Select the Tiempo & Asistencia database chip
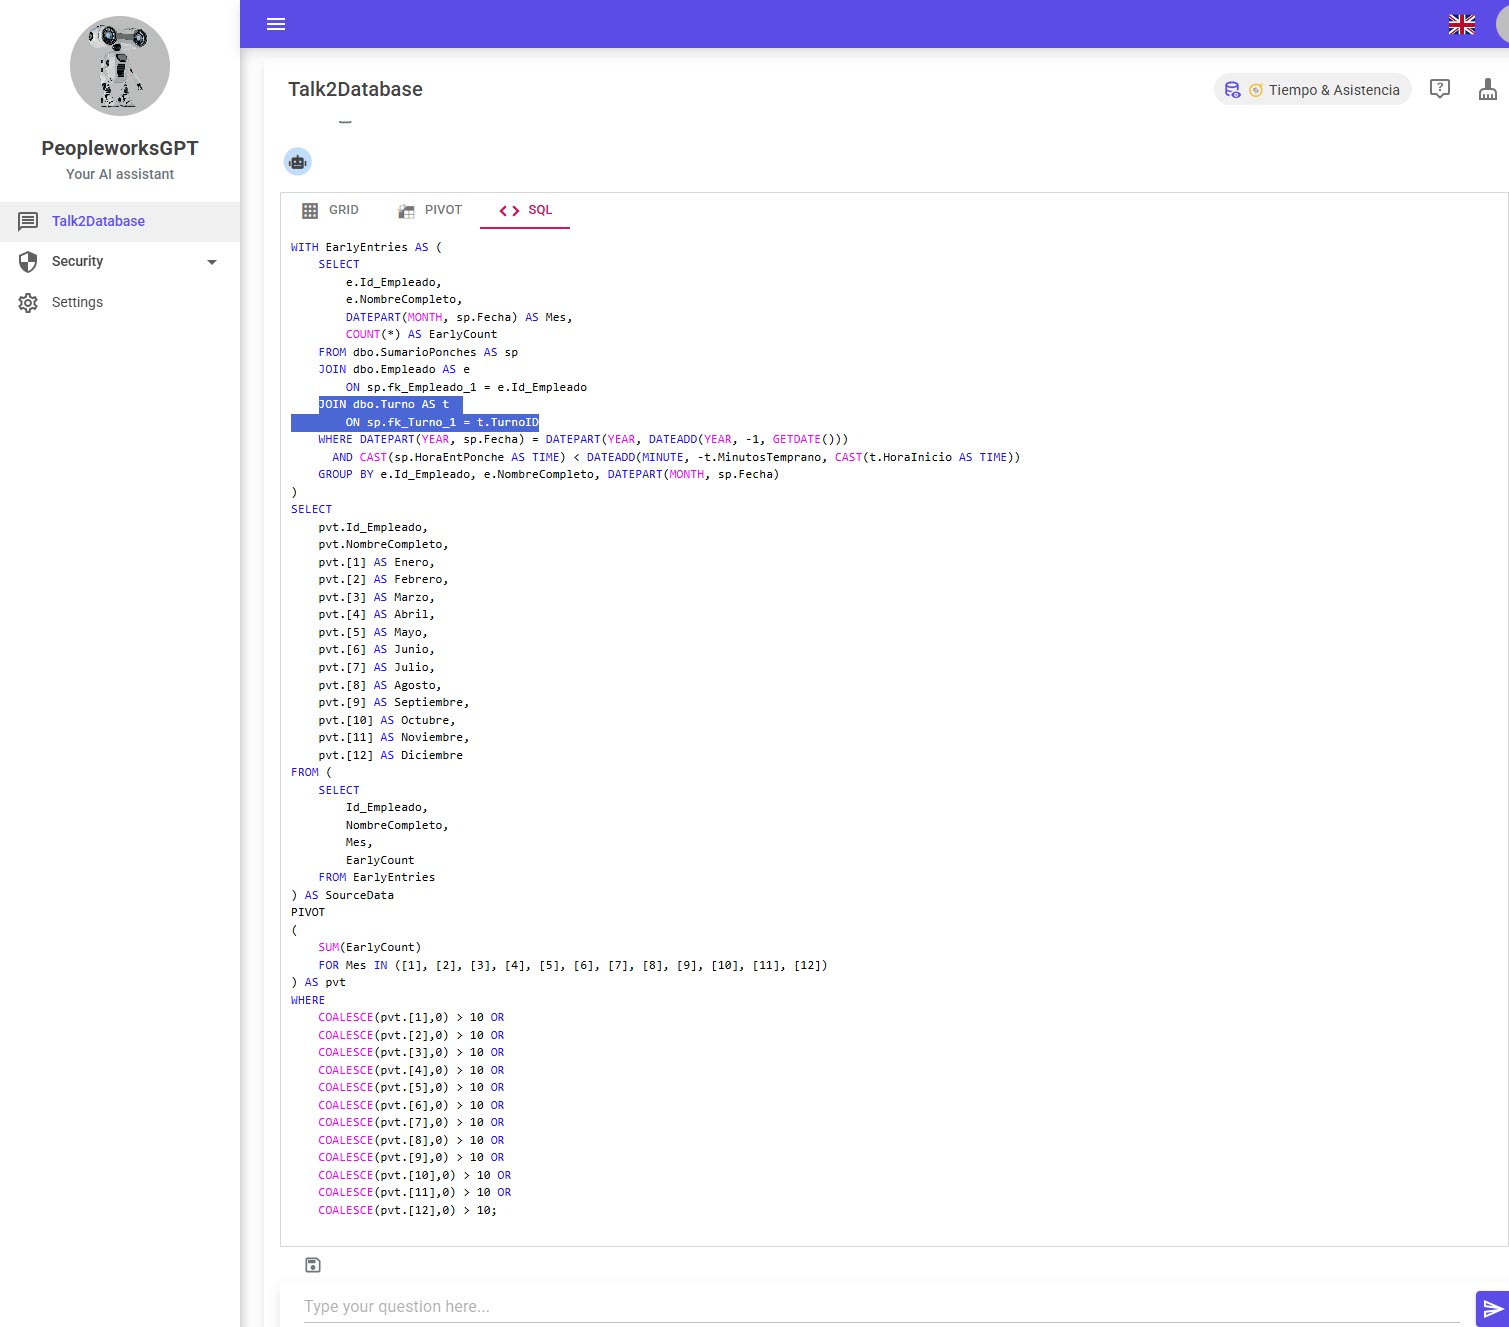1509x1327 pixels. click(x=1312, y=90)
